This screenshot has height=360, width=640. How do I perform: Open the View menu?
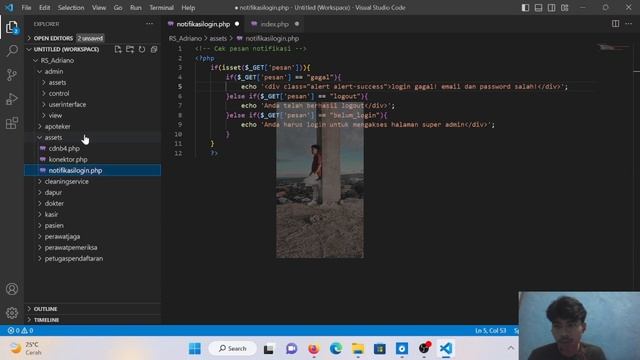pyautogui.click(x=99, y=8)
